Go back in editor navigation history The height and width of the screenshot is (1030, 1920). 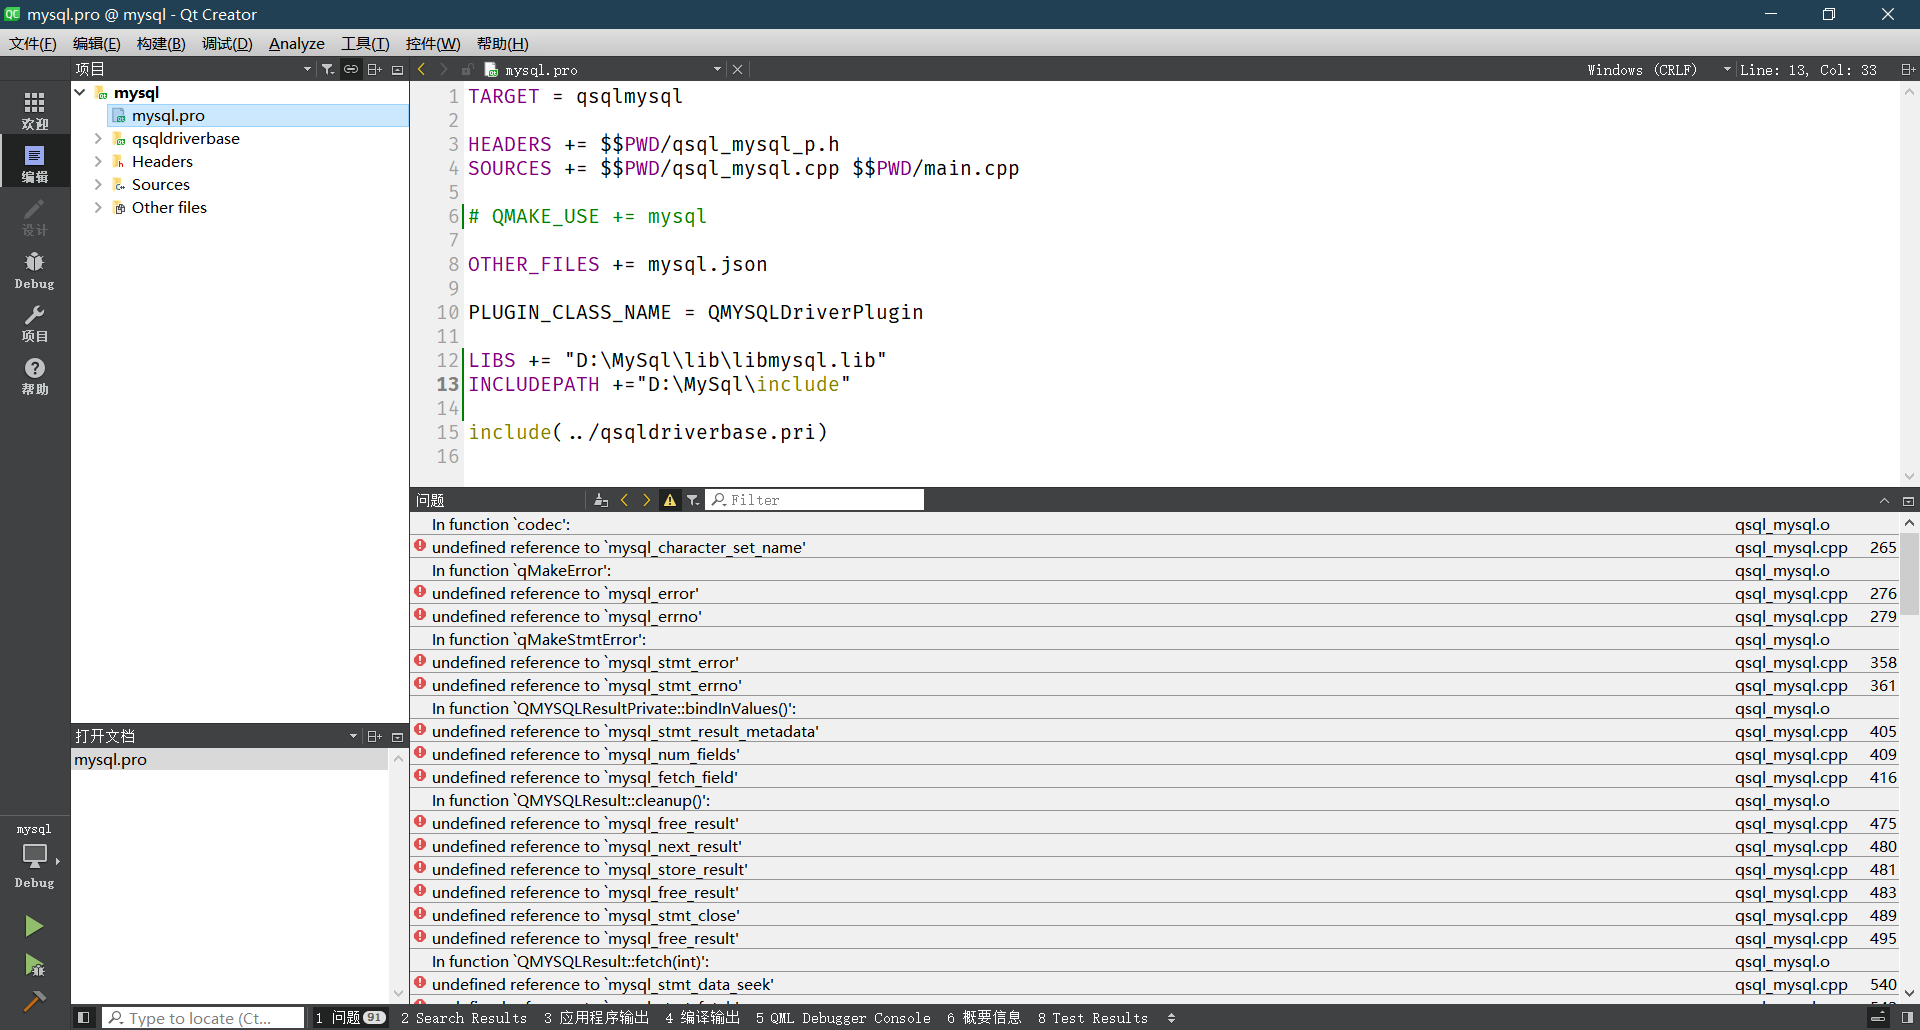[421, 69]
